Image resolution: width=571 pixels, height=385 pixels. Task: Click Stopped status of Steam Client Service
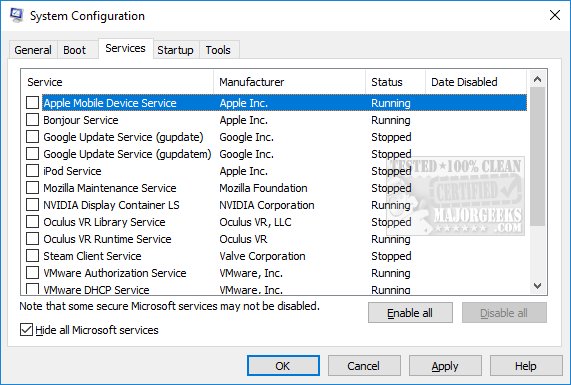[391, 256]
